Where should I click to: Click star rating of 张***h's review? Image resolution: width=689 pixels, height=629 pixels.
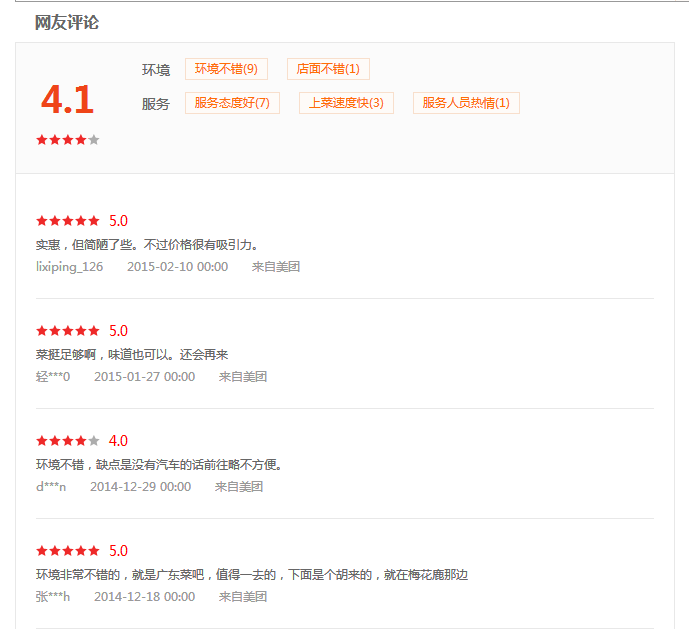(x=68, y=550)
